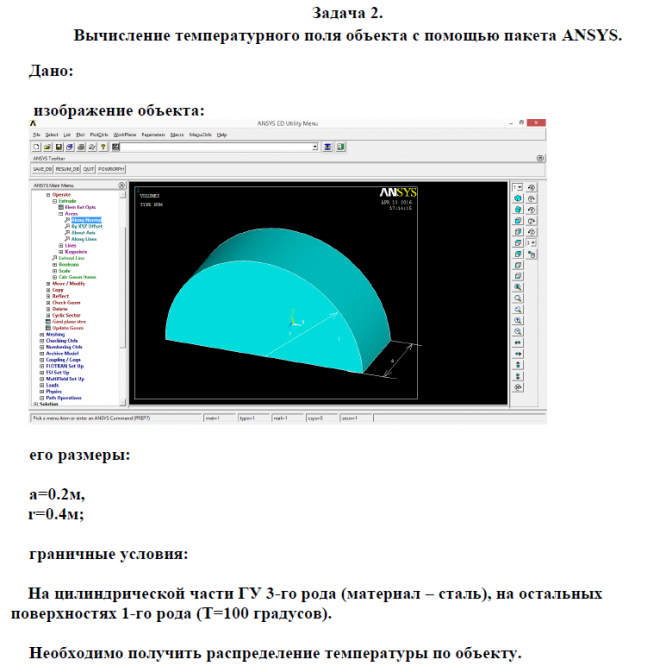
Task: Click the Main Menu scrollbar up arrow
Action: click(x=123, y=195)
